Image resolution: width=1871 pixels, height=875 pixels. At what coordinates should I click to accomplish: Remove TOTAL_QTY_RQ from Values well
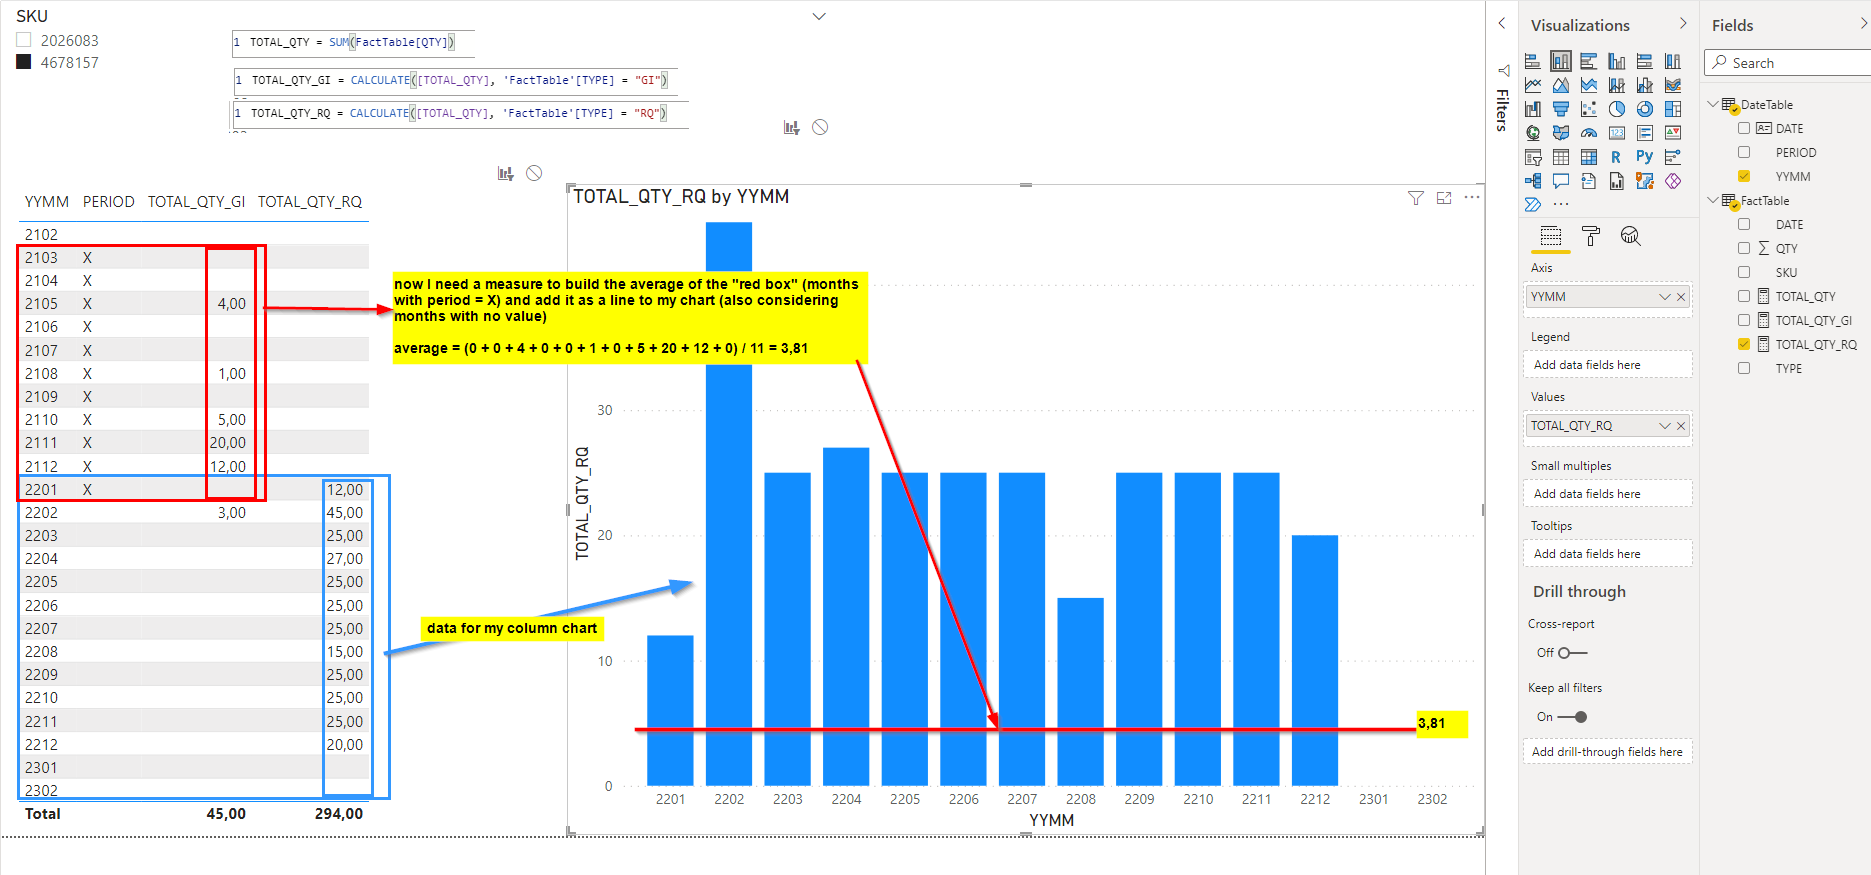pos(1681,426)
